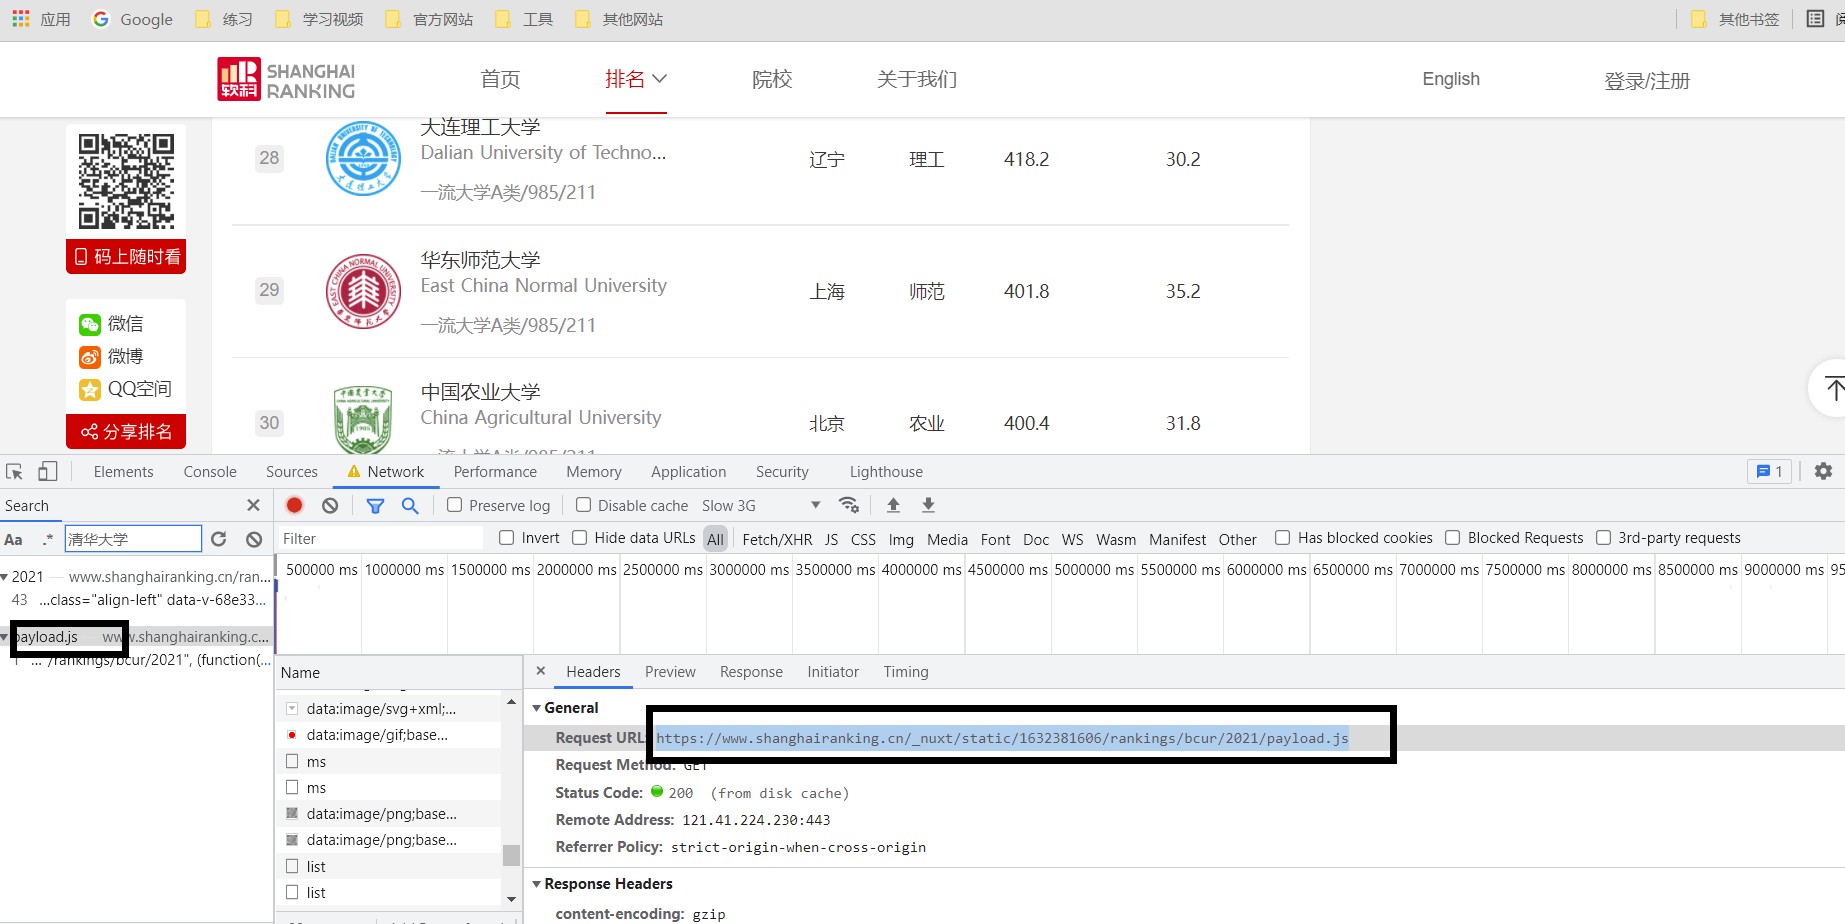Click the 码上随时看 button
1845x924 pixels.
(x=126, y=257)
